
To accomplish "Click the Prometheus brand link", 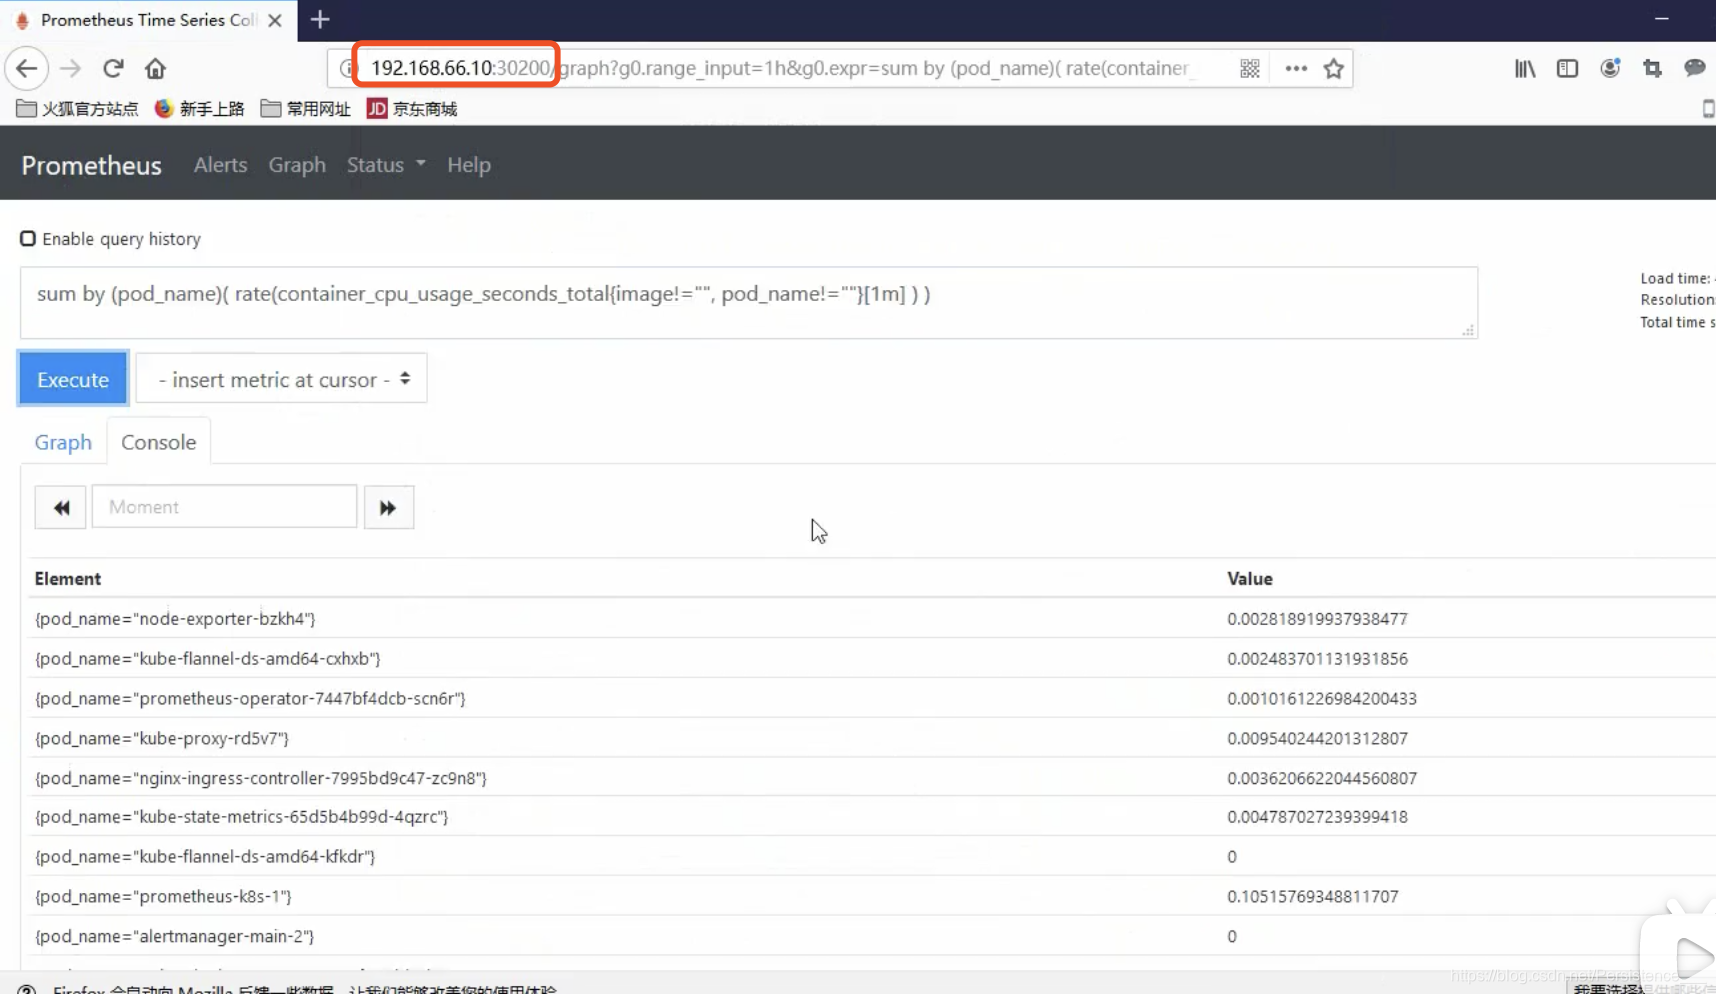I will 91,165.
